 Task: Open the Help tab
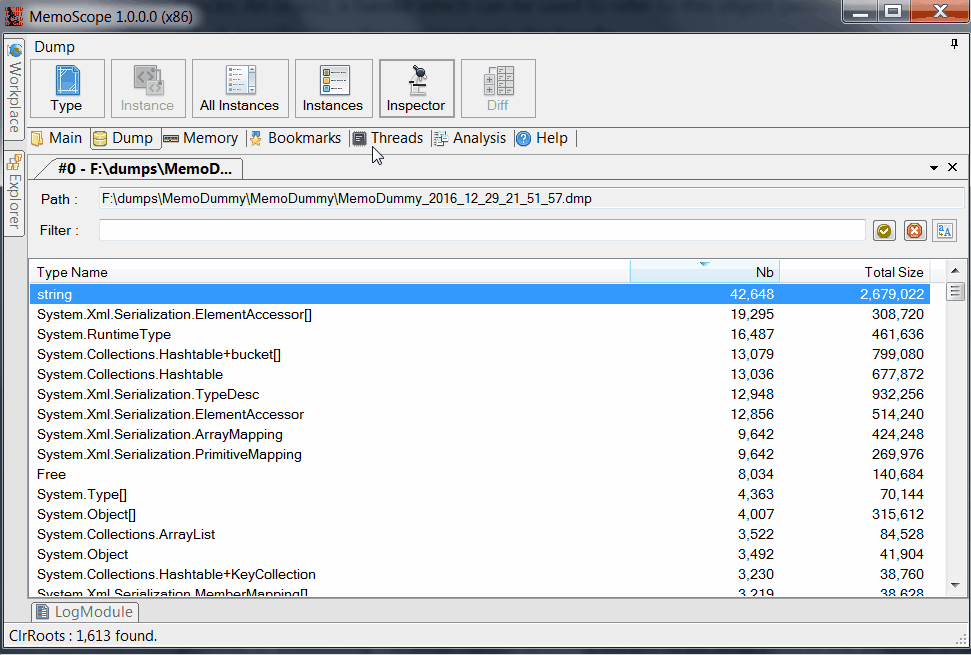tap(542, 138)
